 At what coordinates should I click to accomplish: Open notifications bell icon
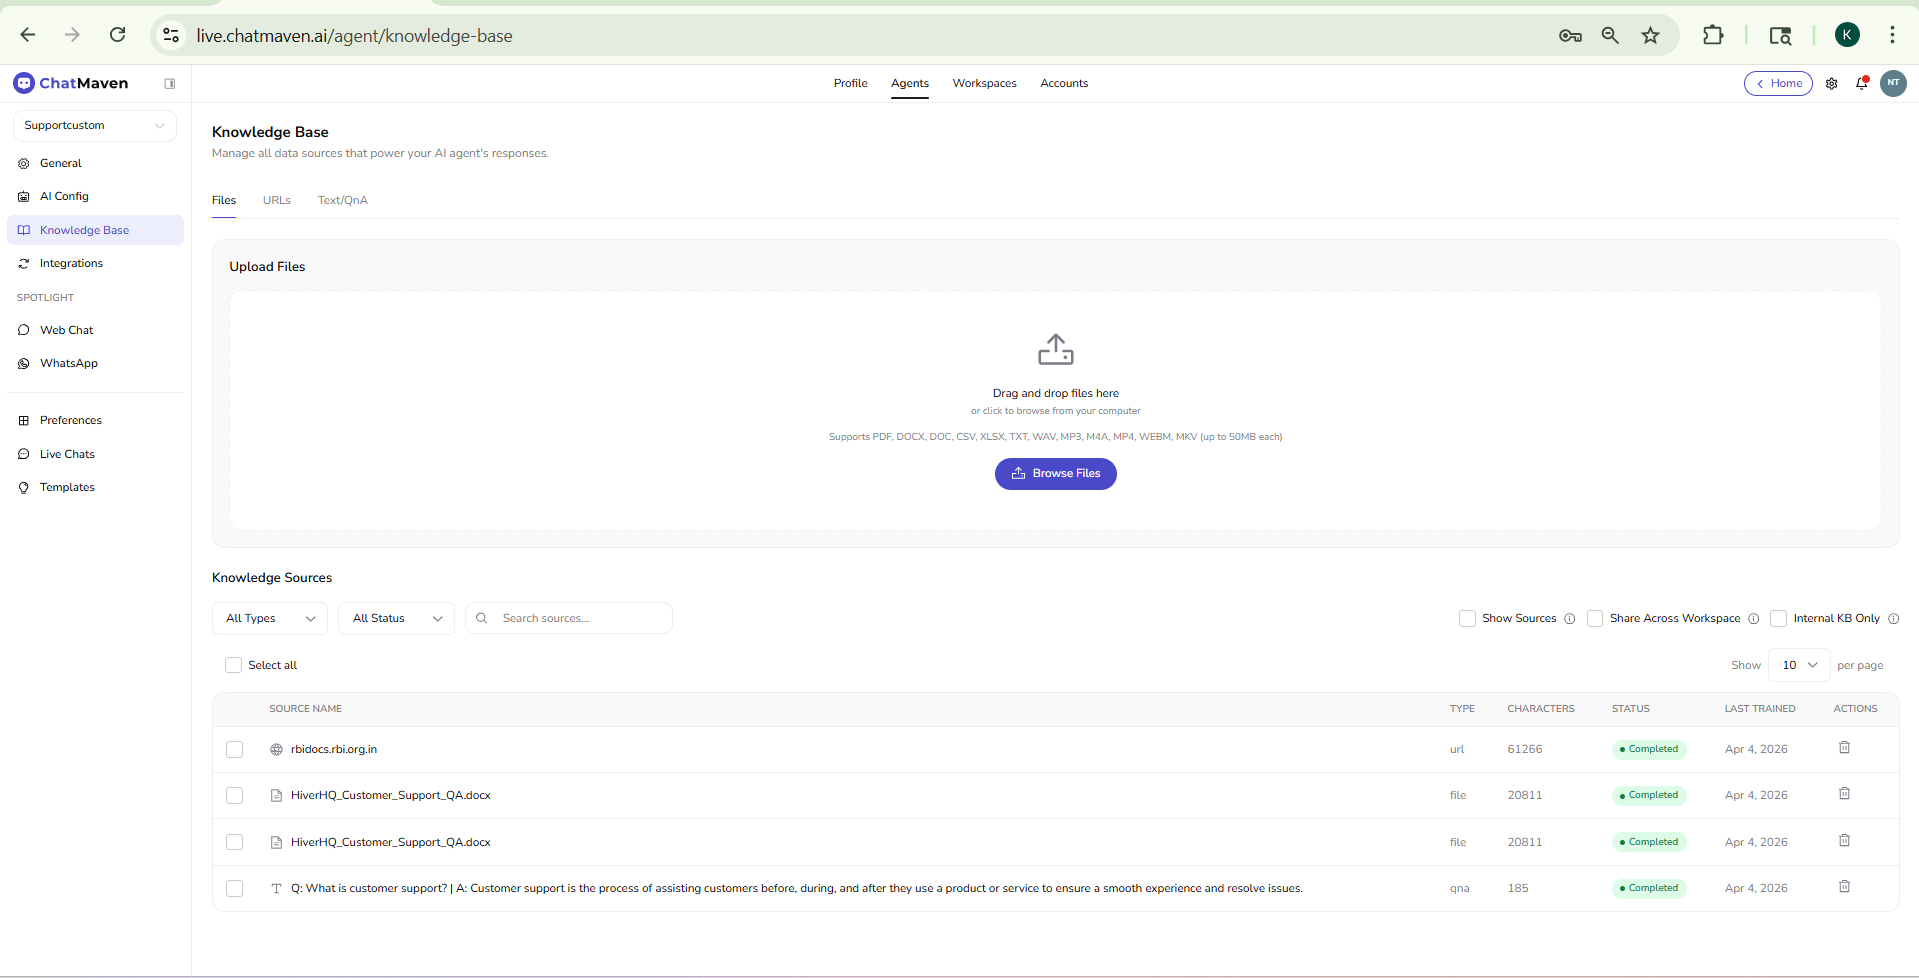point(1862,84)
